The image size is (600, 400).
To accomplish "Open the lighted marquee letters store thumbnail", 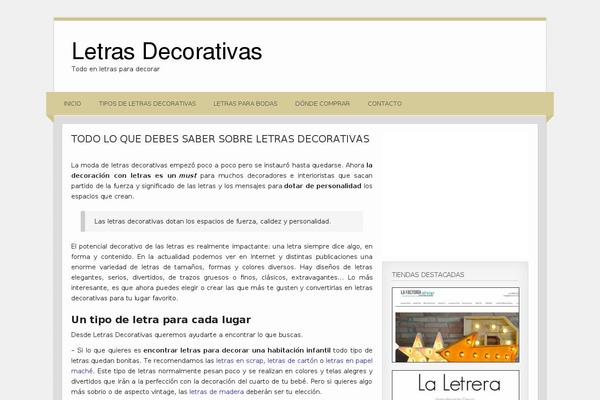I will tap(455, 325).
